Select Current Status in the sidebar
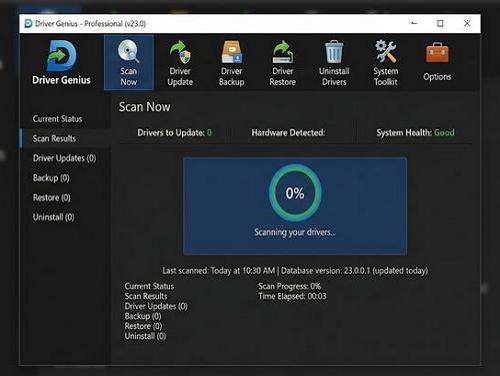This screenshot has width=500, height=376. [57, 119]
